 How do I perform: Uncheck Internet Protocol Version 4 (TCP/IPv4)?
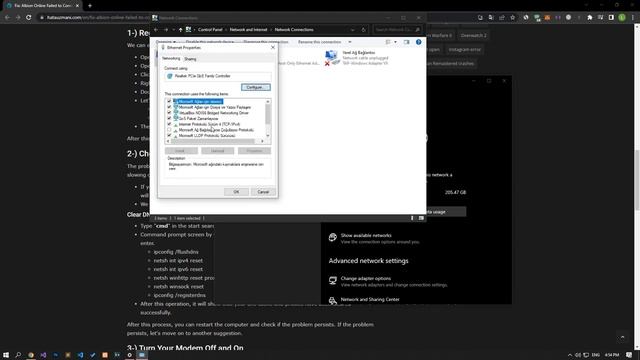click(169, 124)
